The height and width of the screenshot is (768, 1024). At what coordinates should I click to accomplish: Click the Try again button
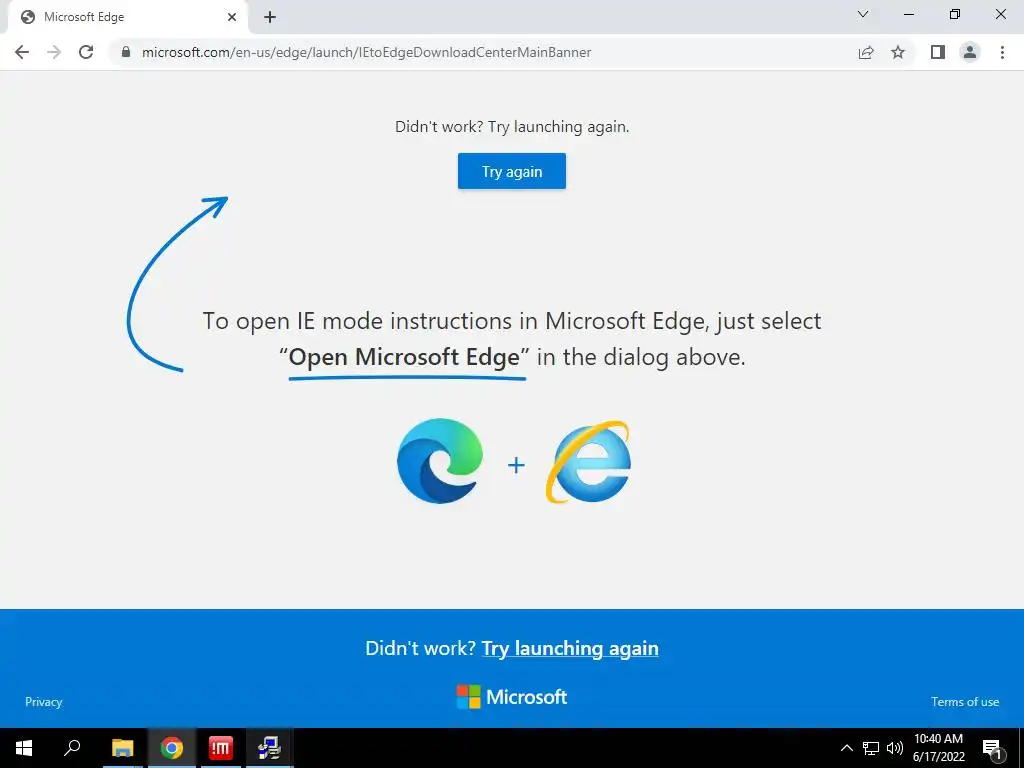click(512, 171)
